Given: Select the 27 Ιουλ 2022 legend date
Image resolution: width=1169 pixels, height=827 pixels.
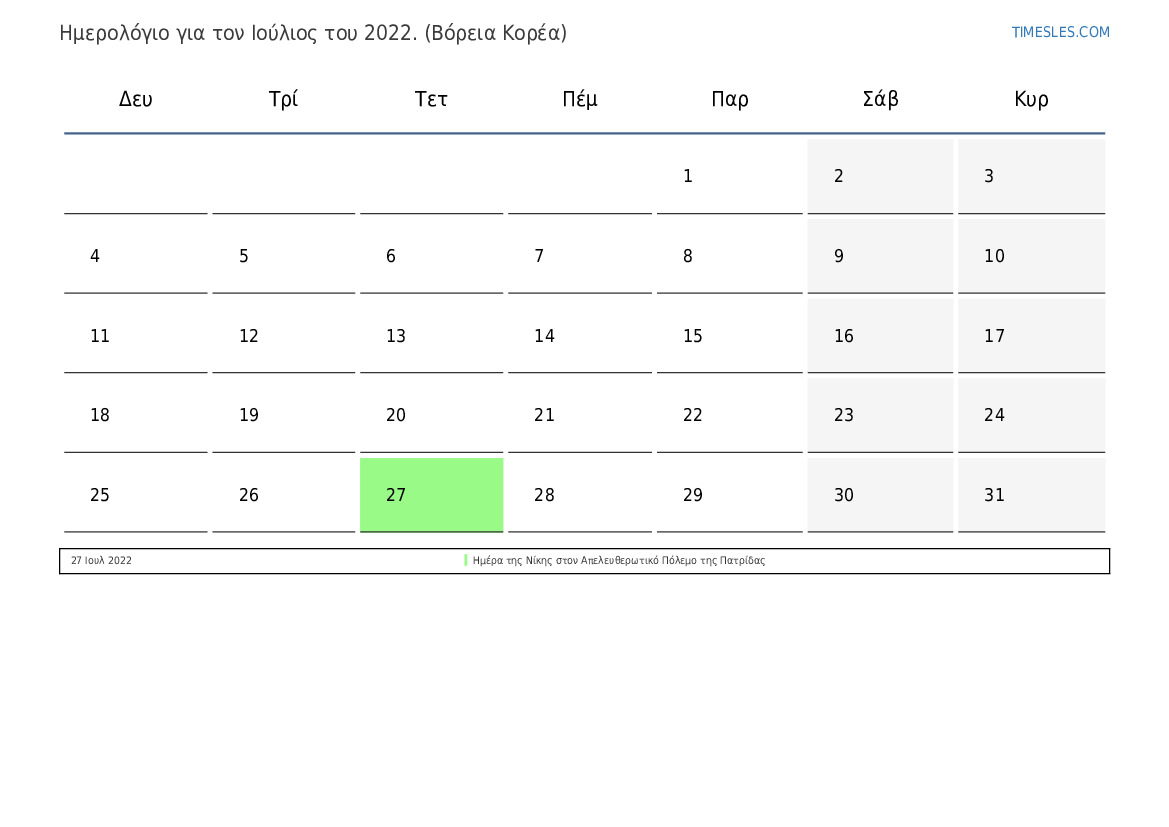Looking at the screenshot, I should click(x=101, y=560).
